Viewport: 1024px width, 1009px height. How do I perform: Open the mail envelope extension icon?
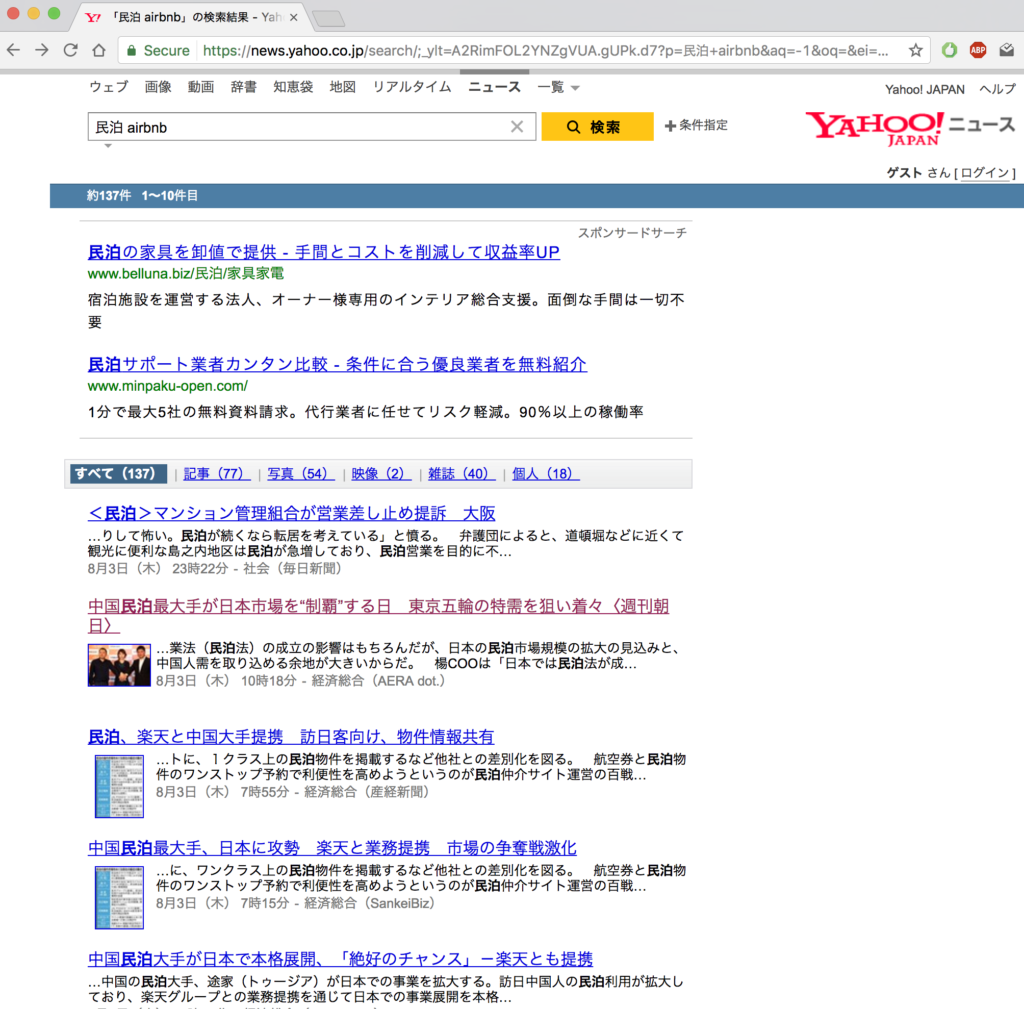coord(1005,50)
